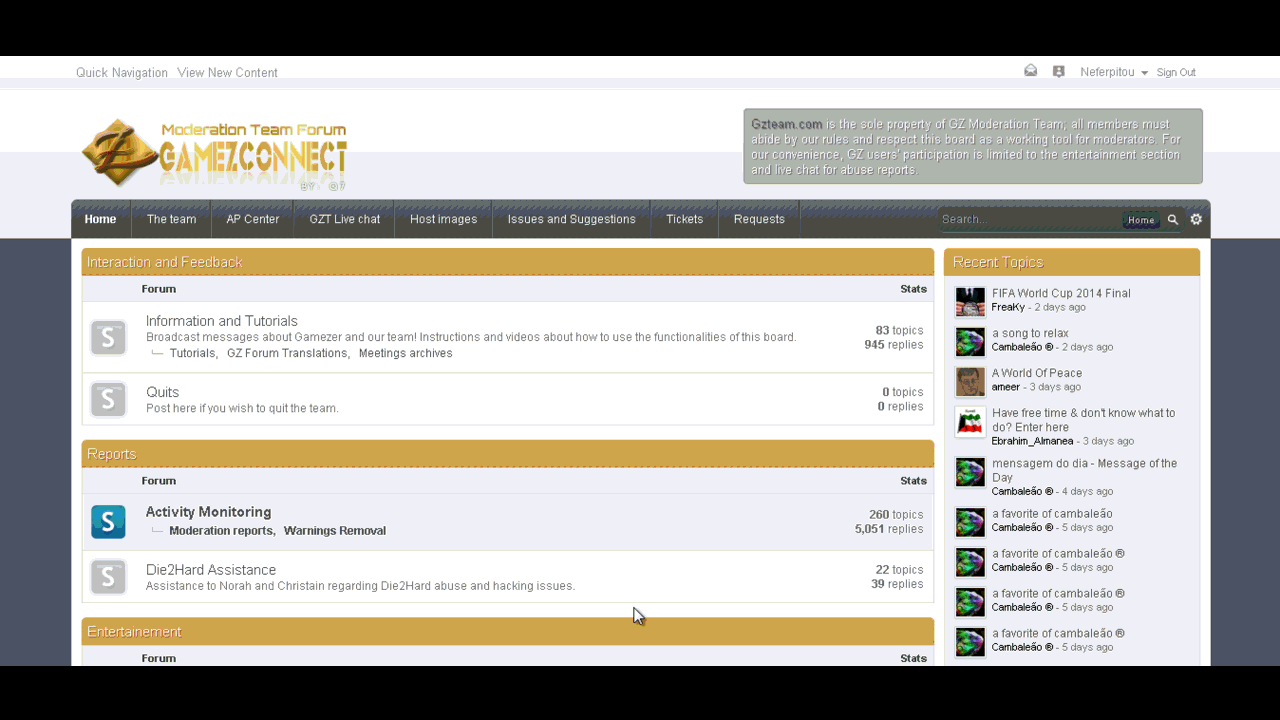
Task: Click the 945 replies stat
Action: [894, 345]
